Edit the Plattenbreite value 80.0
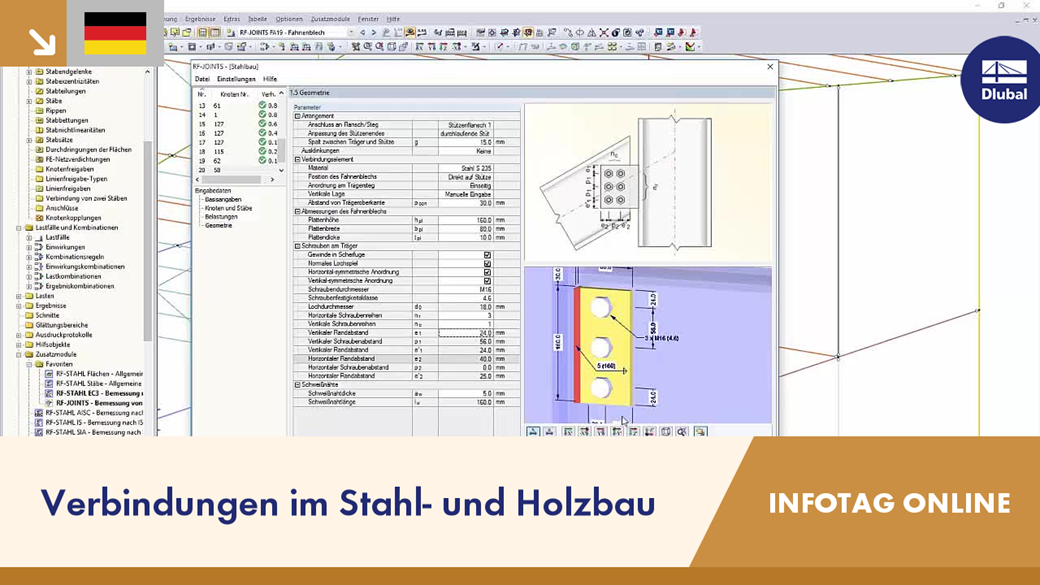This screenshot has height=585, width=1040. click(x=466, y=229)
